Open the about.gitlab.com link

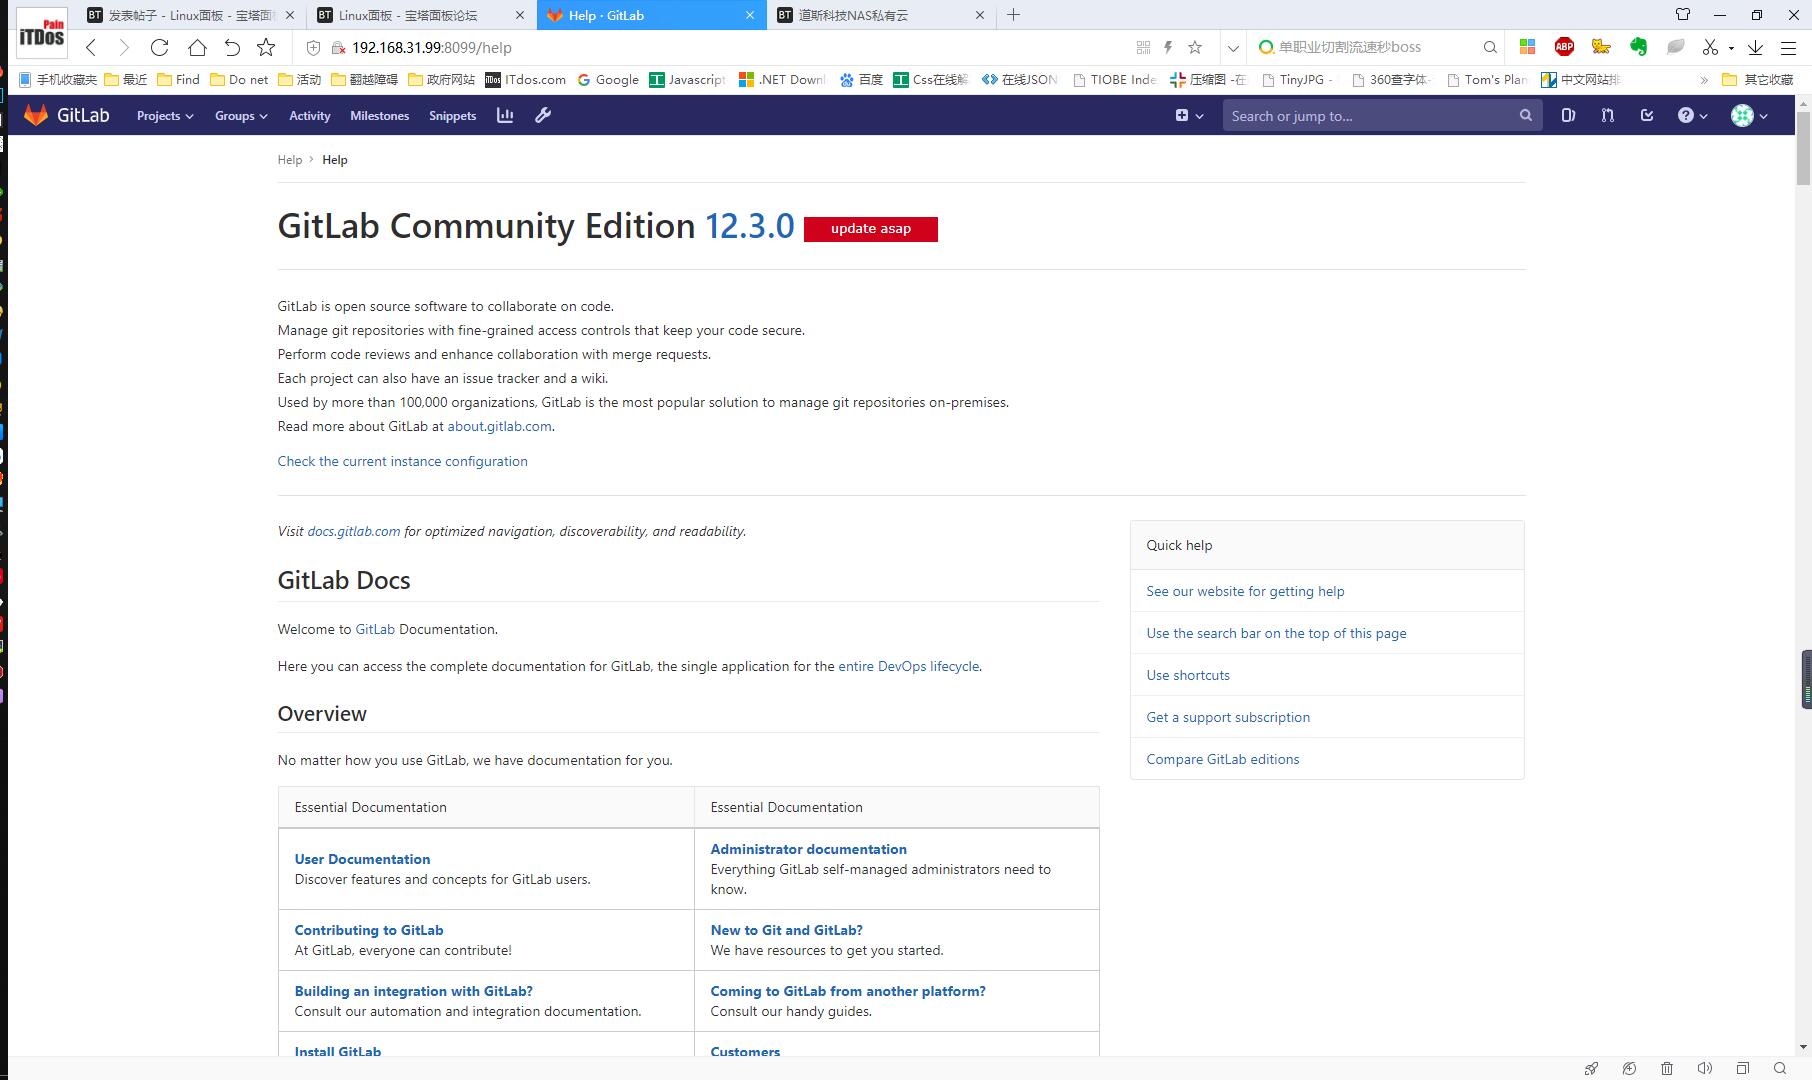[x=499, y=426]
